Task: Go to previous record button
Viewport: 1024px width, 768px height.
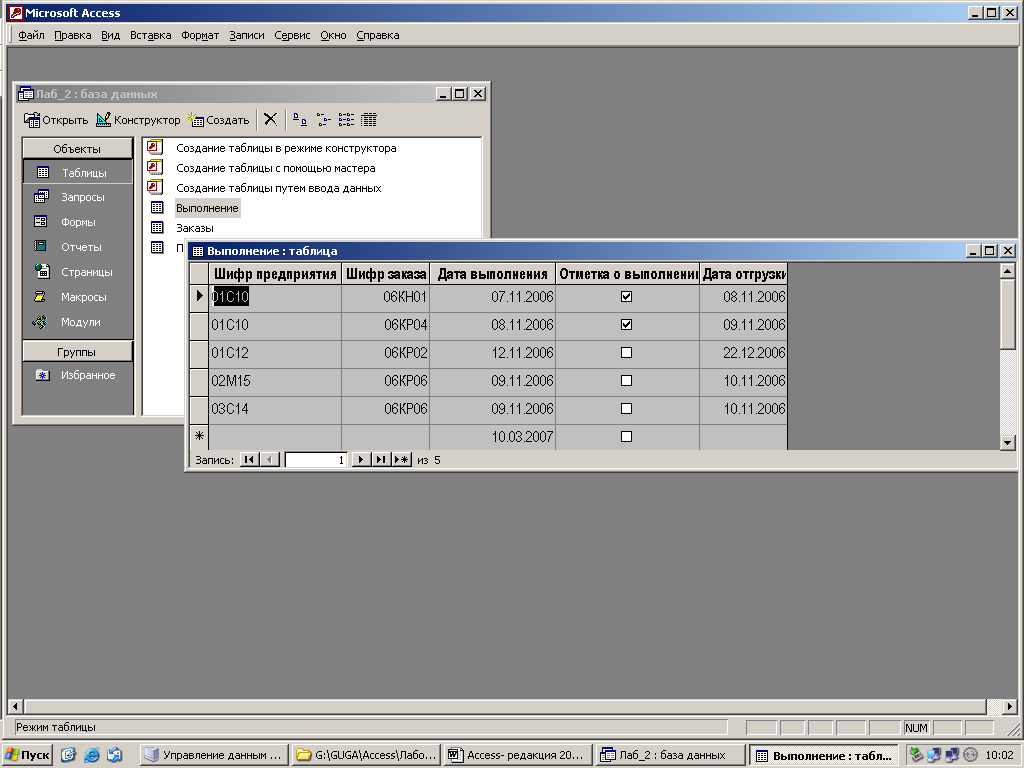Action: 270,460
